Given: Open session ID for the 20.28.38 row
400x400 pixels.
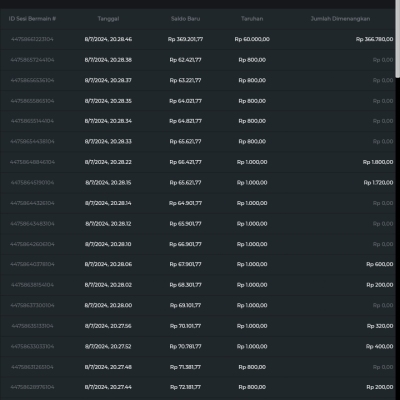Looking at the screenshot, I should pyautogui.click(x=32, y=60).
